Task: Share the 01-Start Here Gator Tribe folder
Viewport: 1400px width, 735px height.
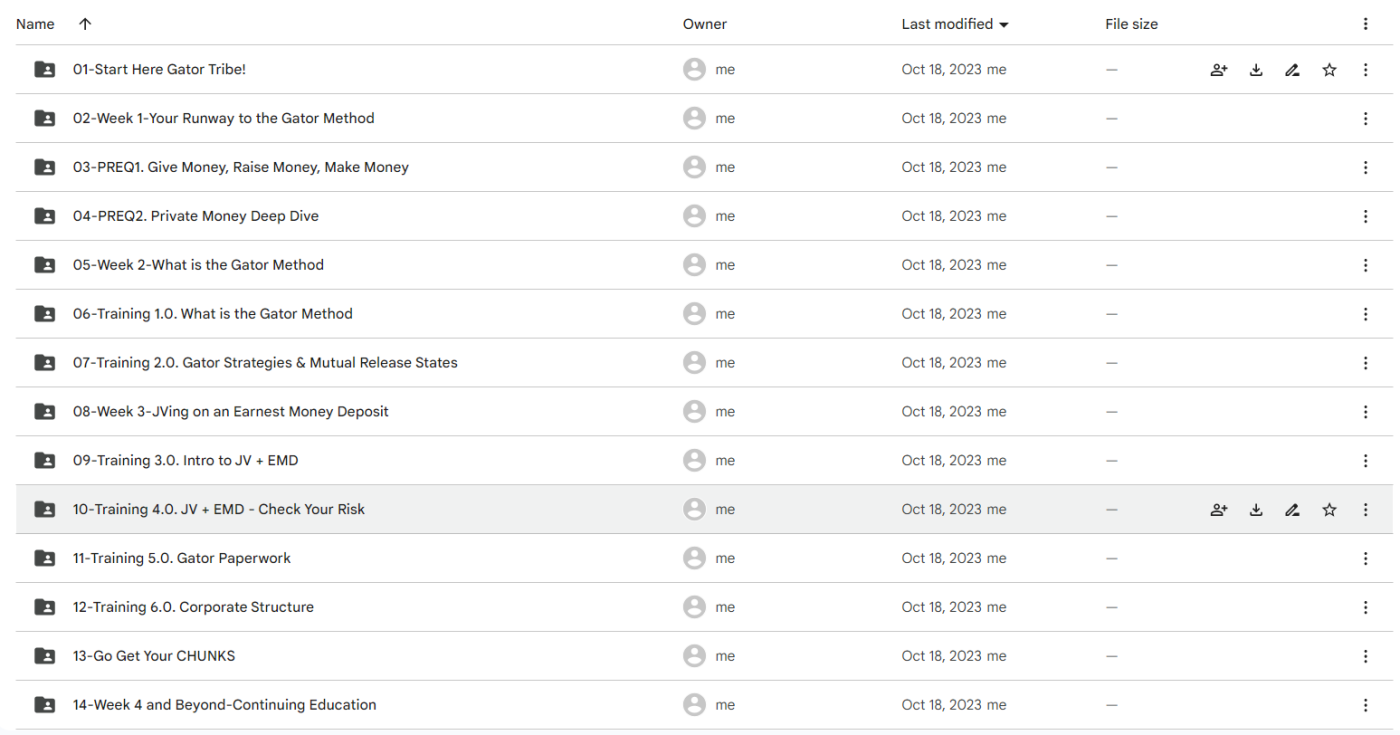Action: coord(1219,70)
